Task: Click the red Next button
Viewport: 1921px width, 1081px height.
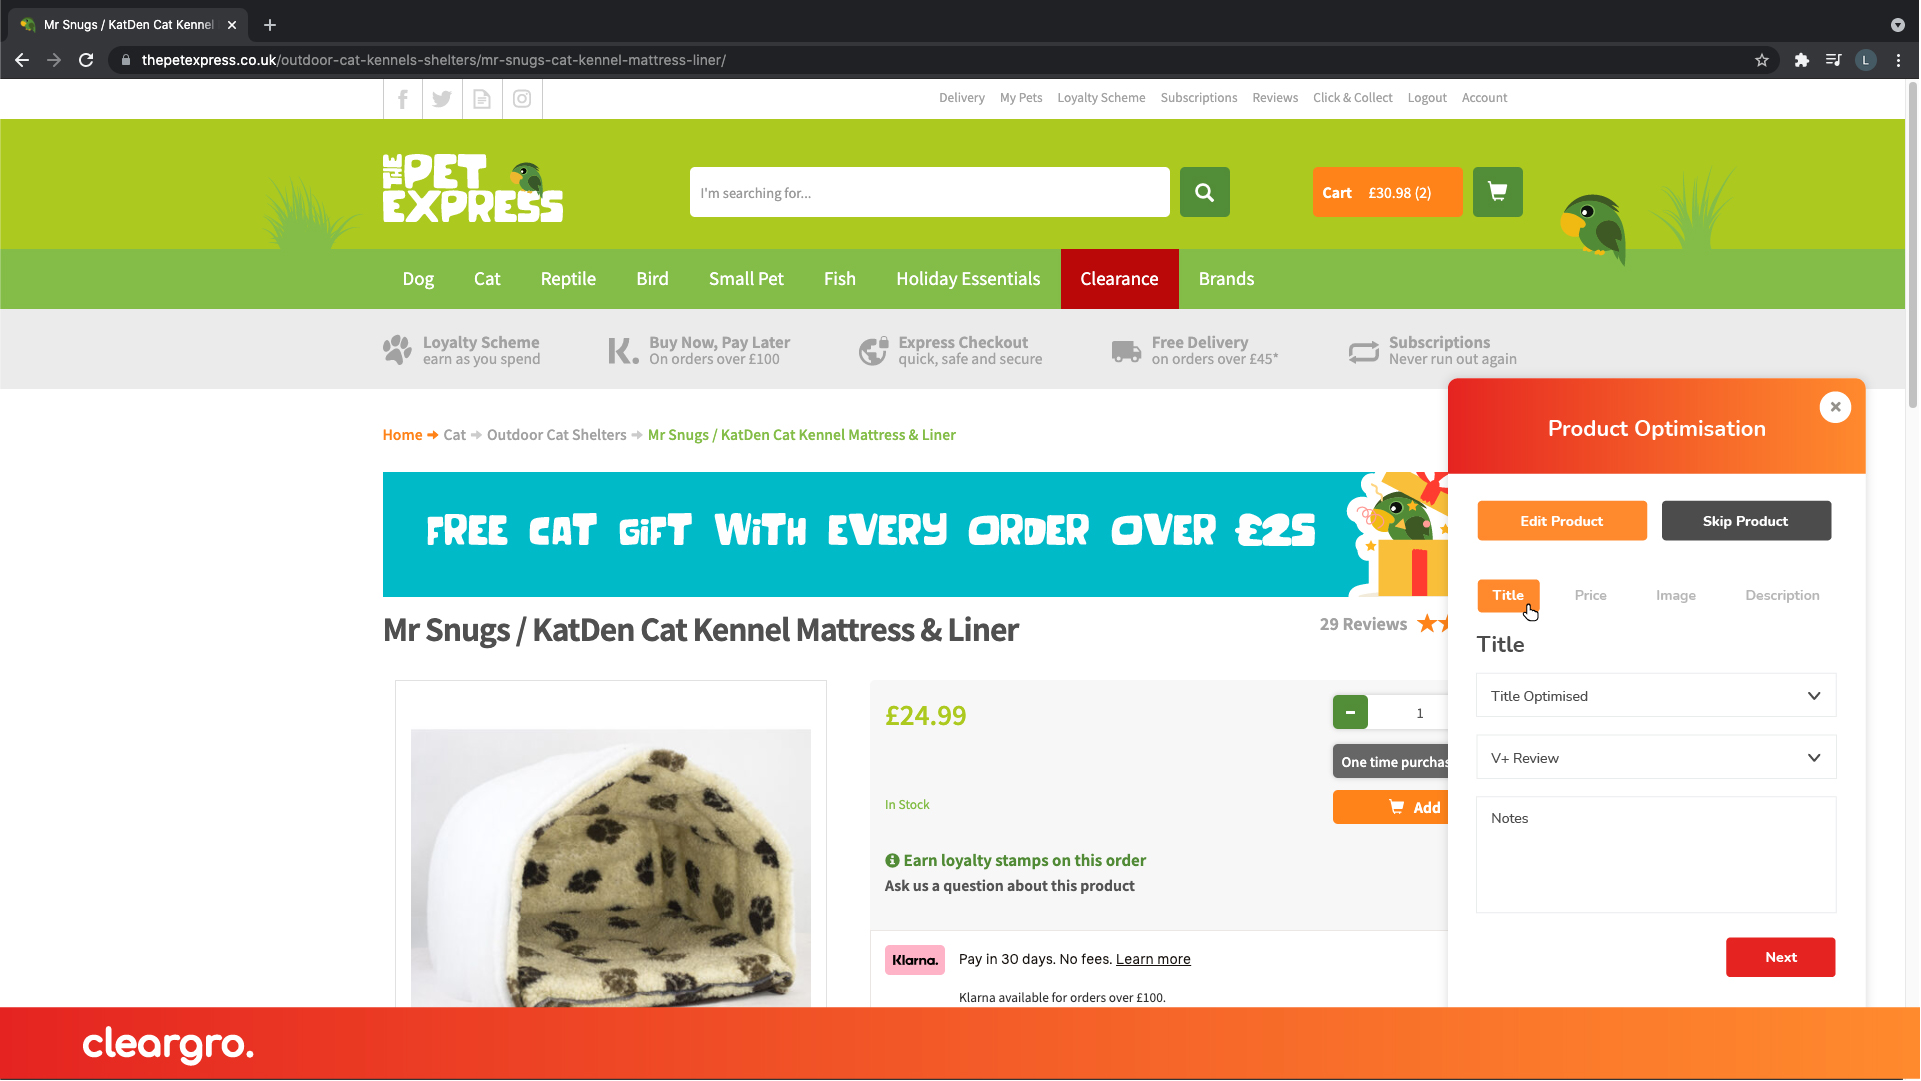Action: 1781,957
